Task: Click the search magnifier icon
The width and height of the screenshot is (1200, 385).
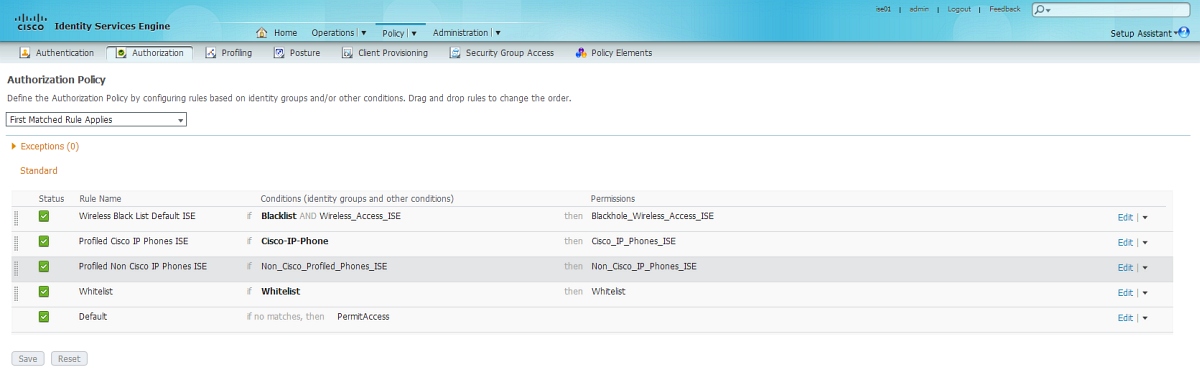Action: point(1040,10)
